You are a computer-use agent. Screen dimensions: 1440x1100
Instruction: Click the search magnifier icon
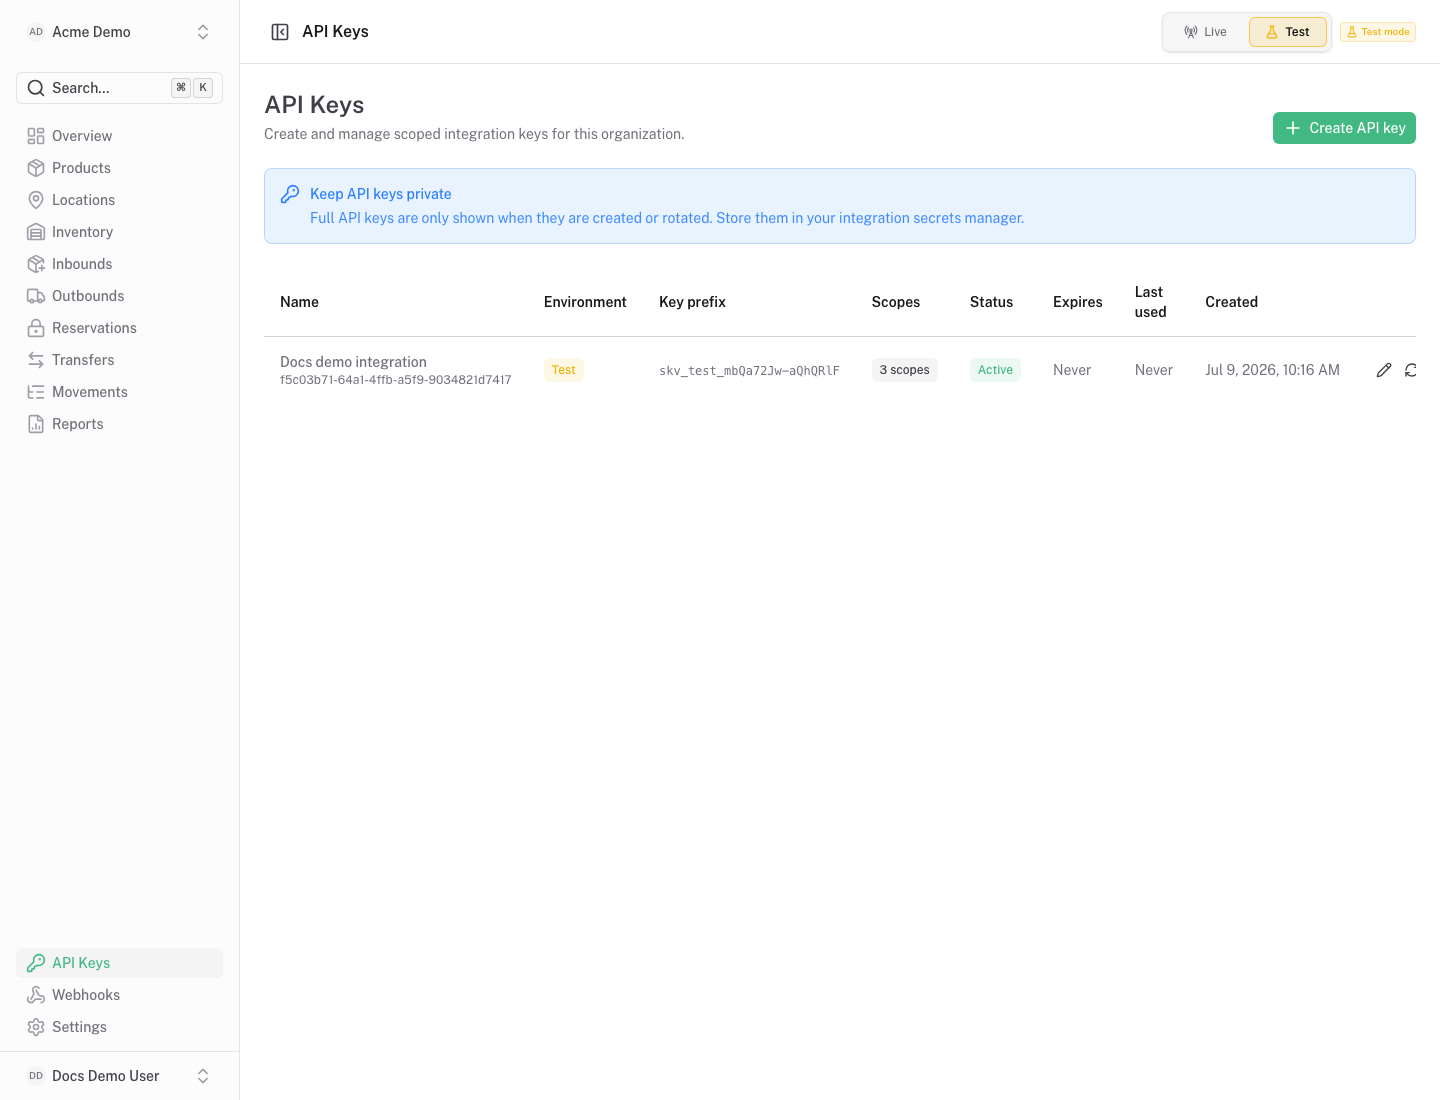[36, 88]
